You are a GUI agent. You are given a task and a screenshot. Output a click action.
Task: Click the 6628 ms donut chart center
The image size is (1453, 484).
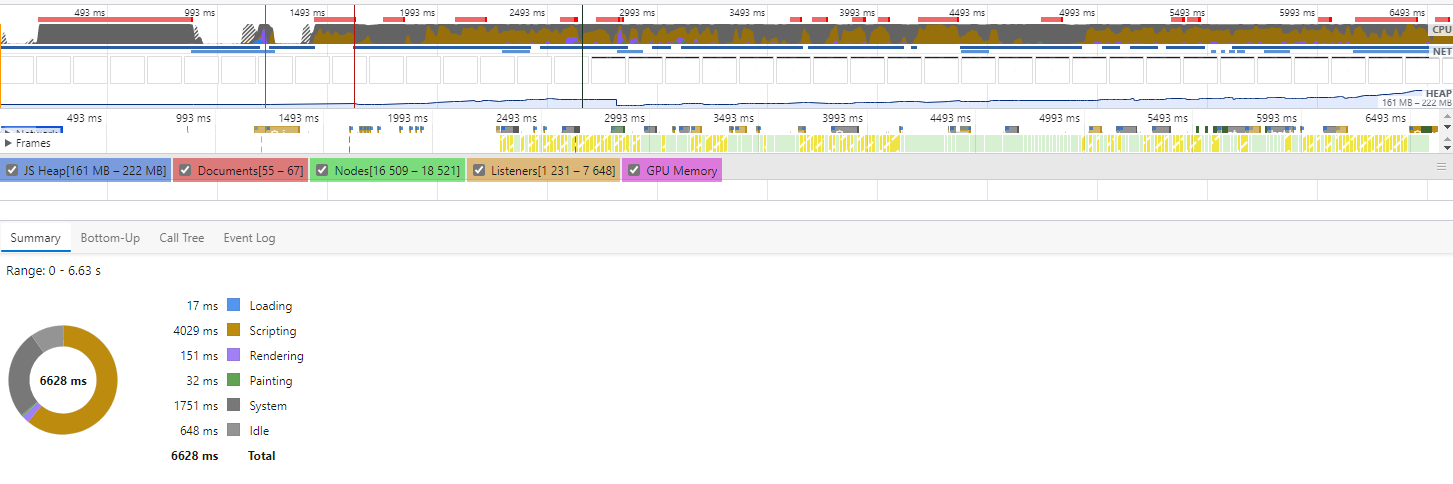63,381
